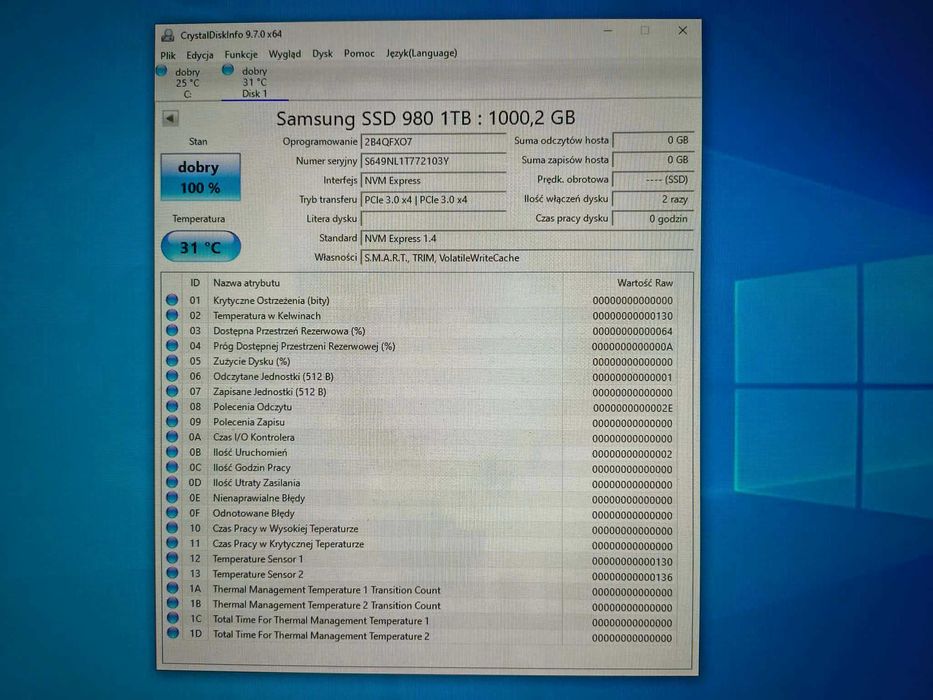This screenshot has height=700, width=933.
Task: Click the Czas pracy dysku value 0 godzin
Action: pyautogui.click(x=653, y=218)
